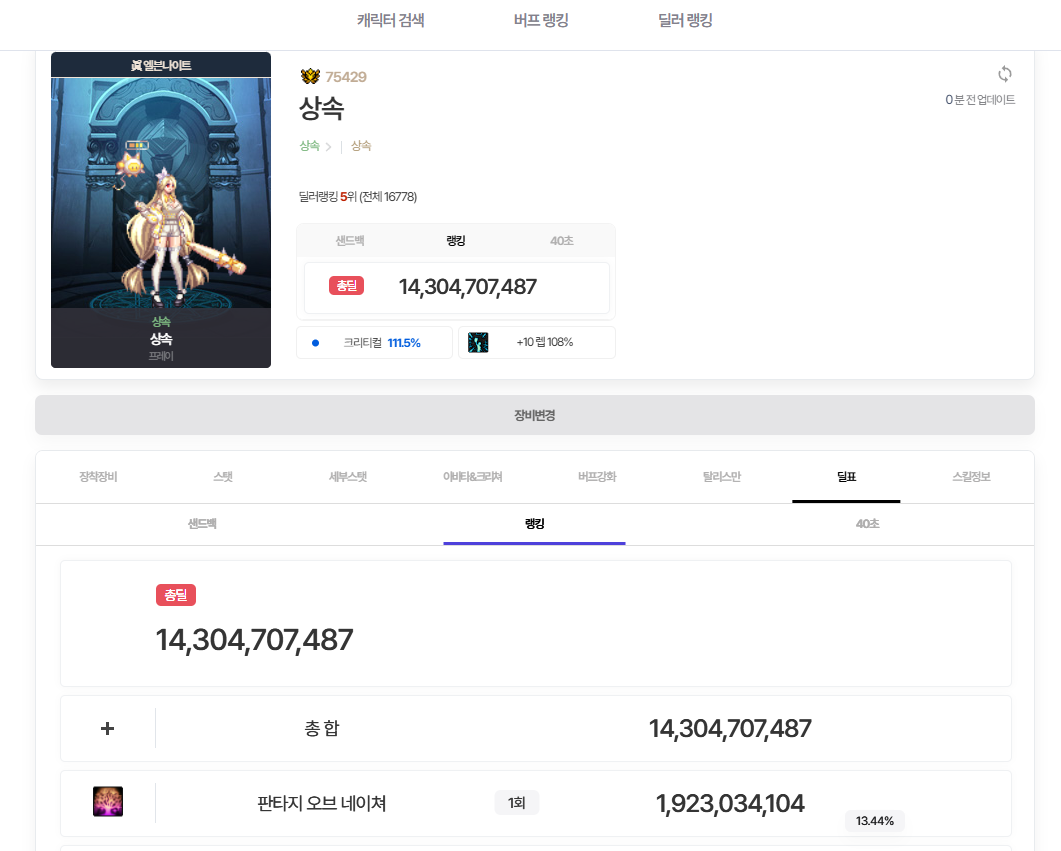Click the fame value 75429

click(x=346, y=77)
